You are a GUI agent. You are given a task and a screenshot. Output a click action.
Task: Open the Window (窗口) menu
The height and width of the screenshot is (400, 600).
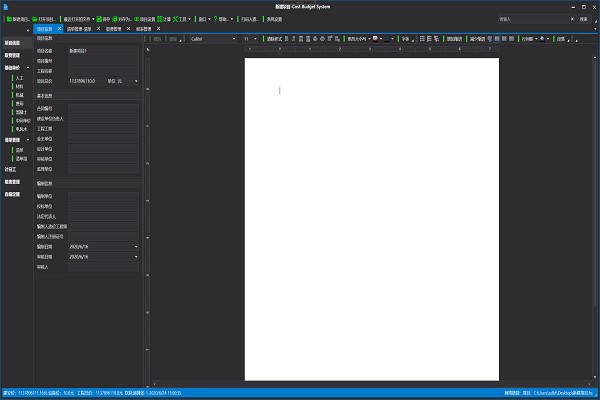coord(203,18)
